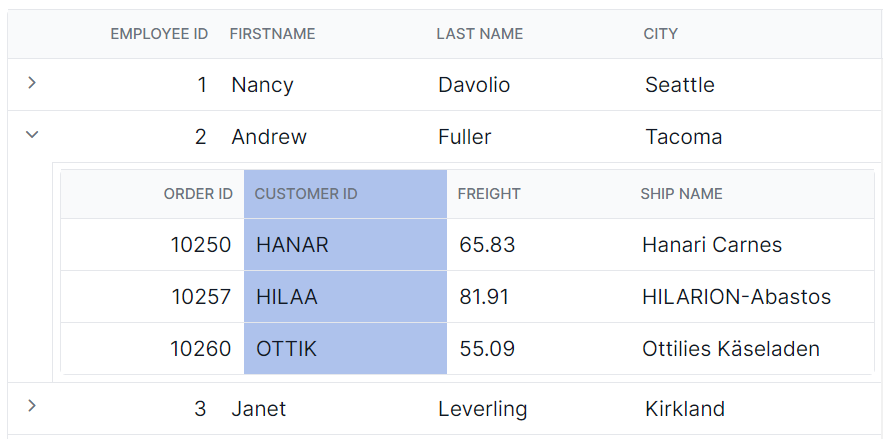Image resolution: width=883 pixels, height=439 pixels.
Task: Click order ID 10250 cell
Action: (x=153, y=245)
